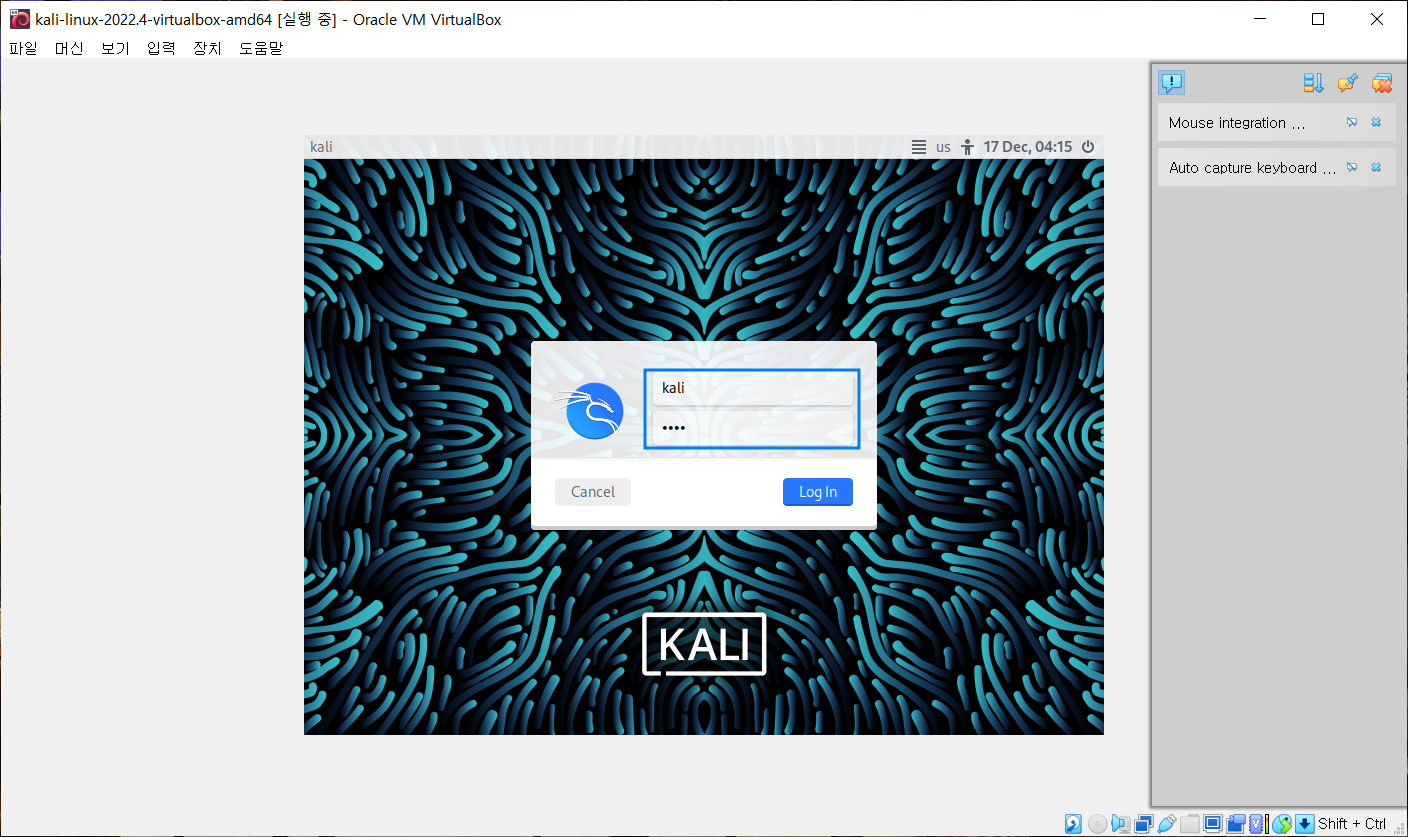Open the accessibility person icon menu

(967, 147)
